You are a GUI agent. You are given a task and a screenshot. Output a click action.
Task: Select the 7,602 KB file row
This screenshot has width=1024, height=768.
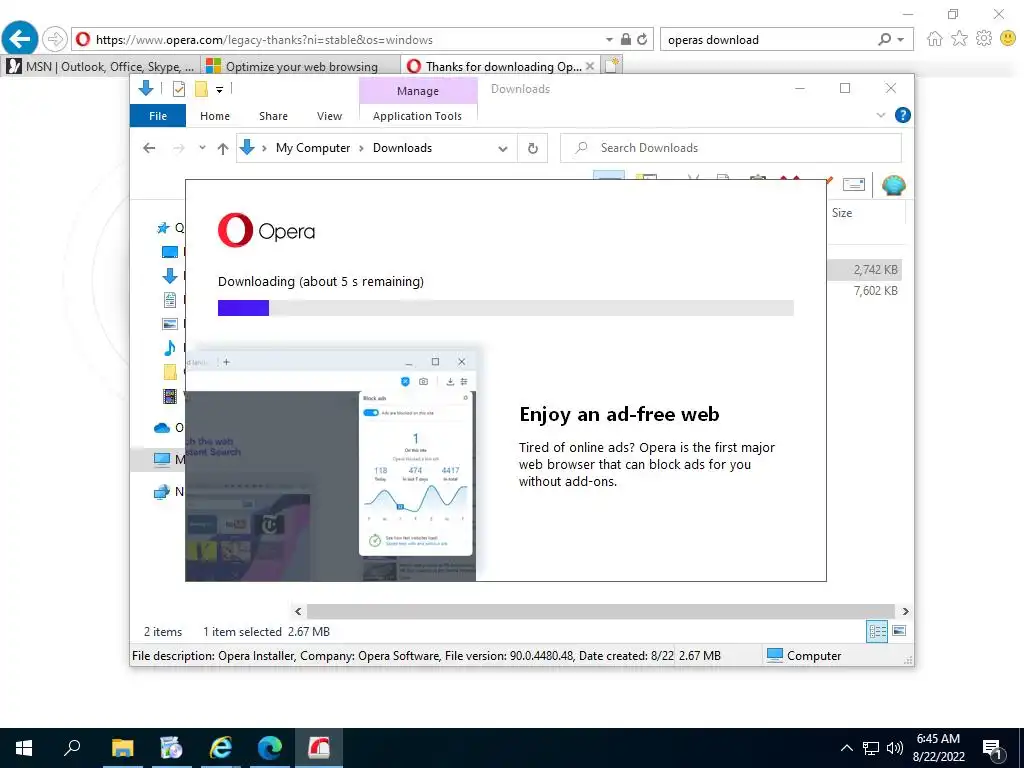[x=865, y=291]
